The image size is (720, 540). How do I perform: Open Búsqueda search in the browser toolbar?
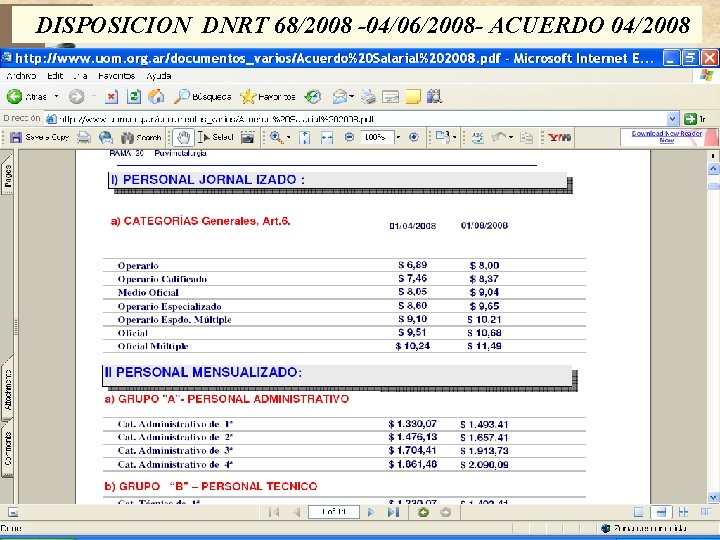(202, 97)
